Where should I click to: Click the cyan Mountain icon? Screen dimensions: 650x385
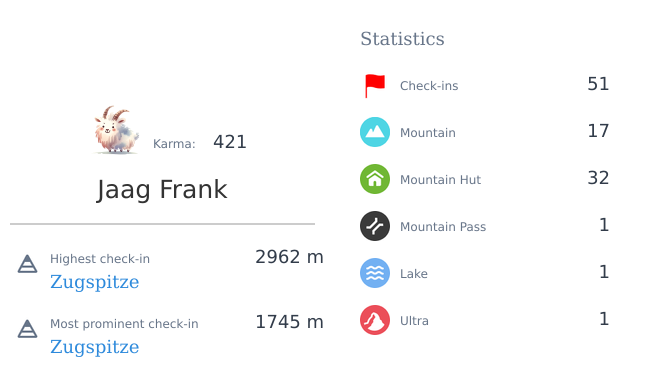coord(375,132)
